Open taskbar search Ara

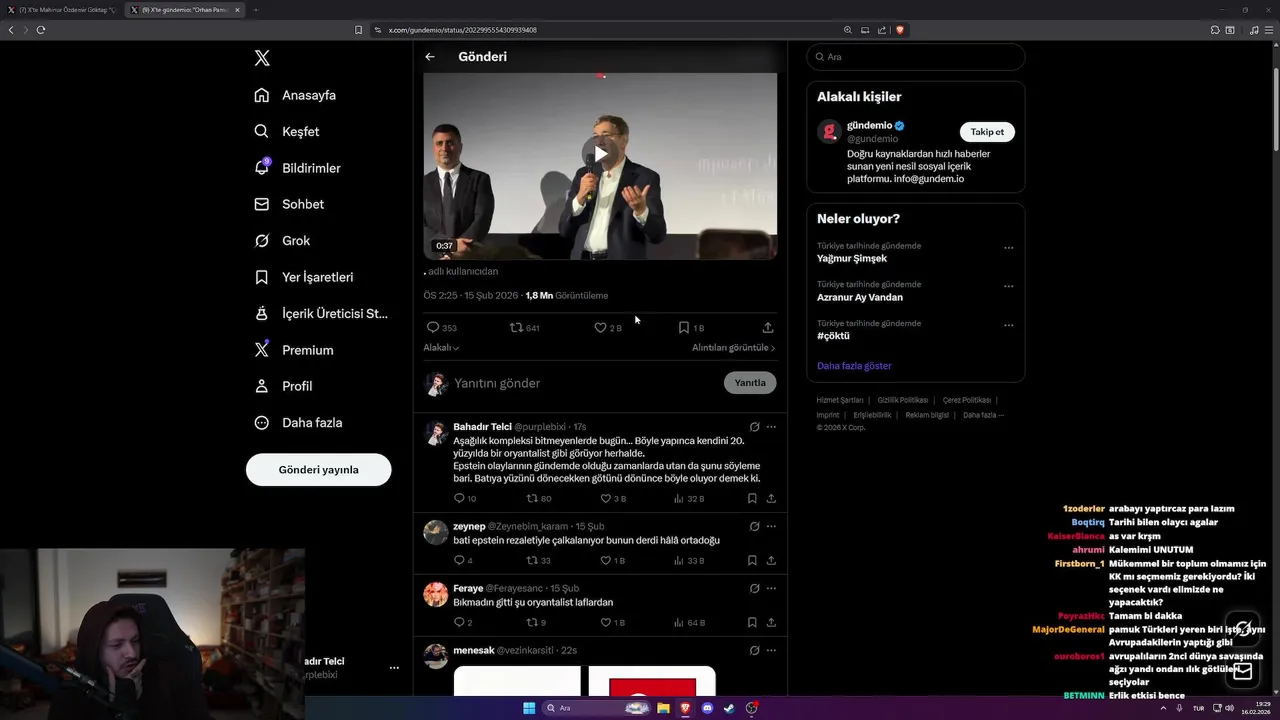tap(597, 708)
